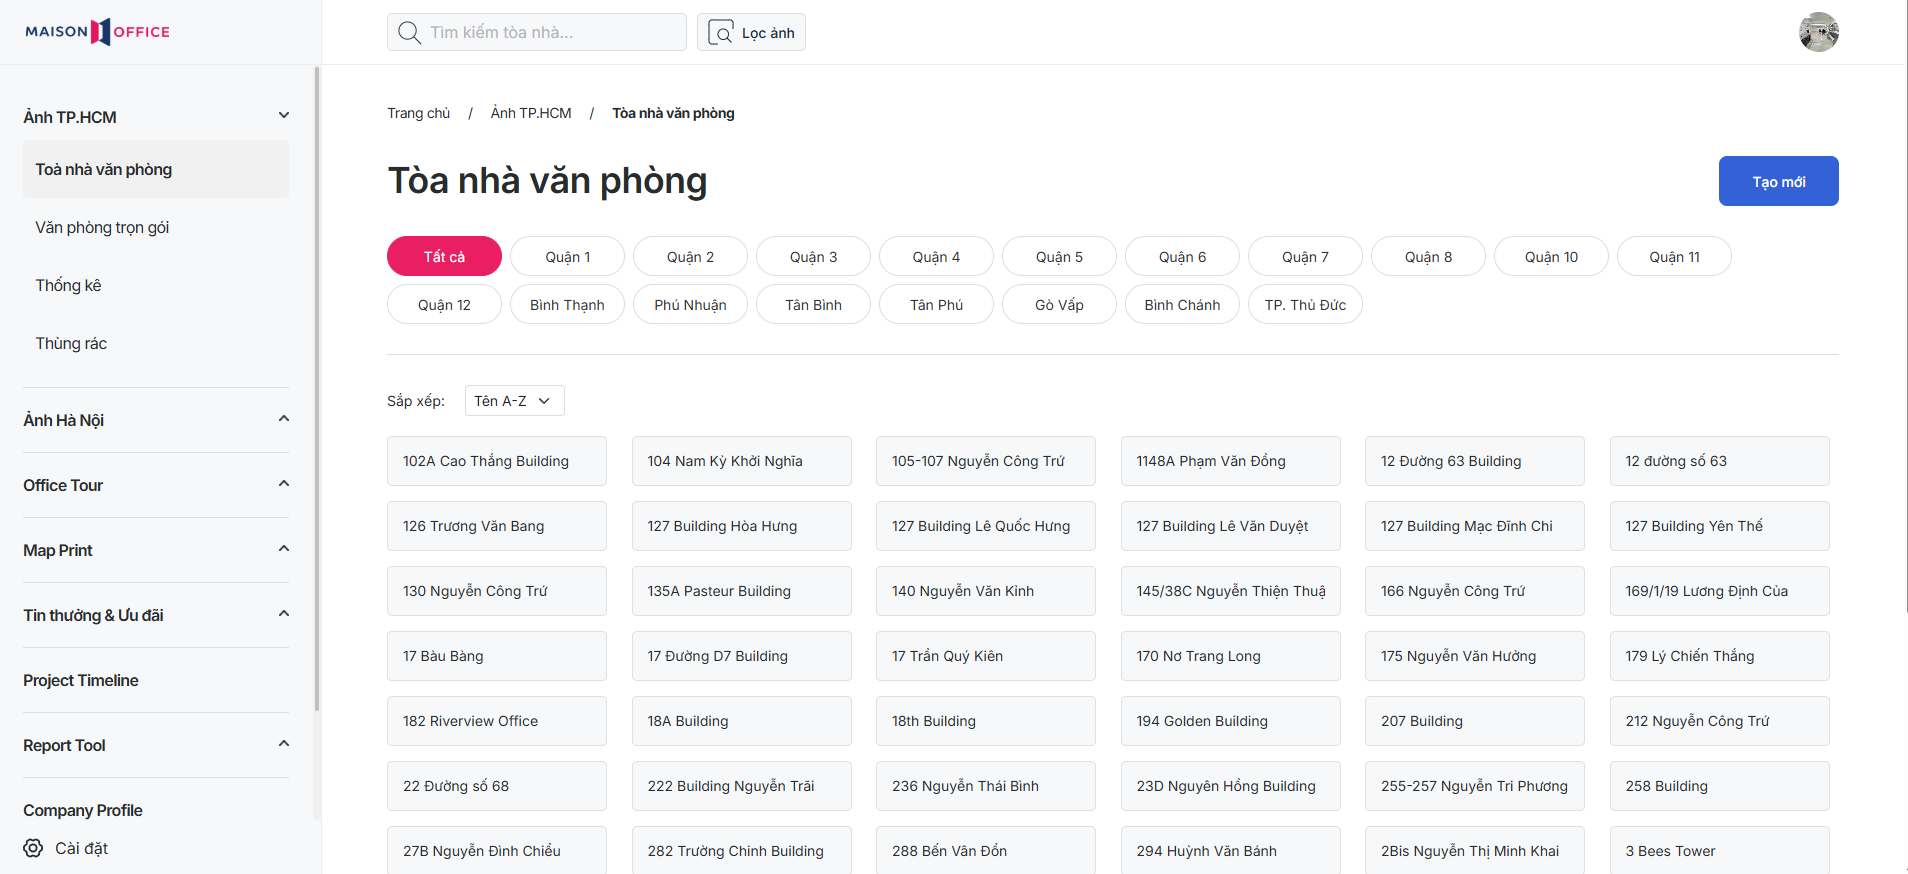Click the image filter icon
Image resolution: width=1908 pixels, height=874 pixels.
point(720,33)
